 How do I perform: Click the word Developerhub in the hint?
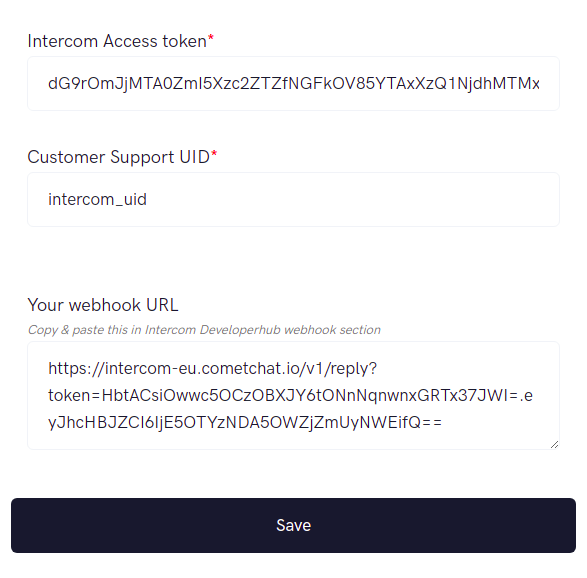point(240,330)
